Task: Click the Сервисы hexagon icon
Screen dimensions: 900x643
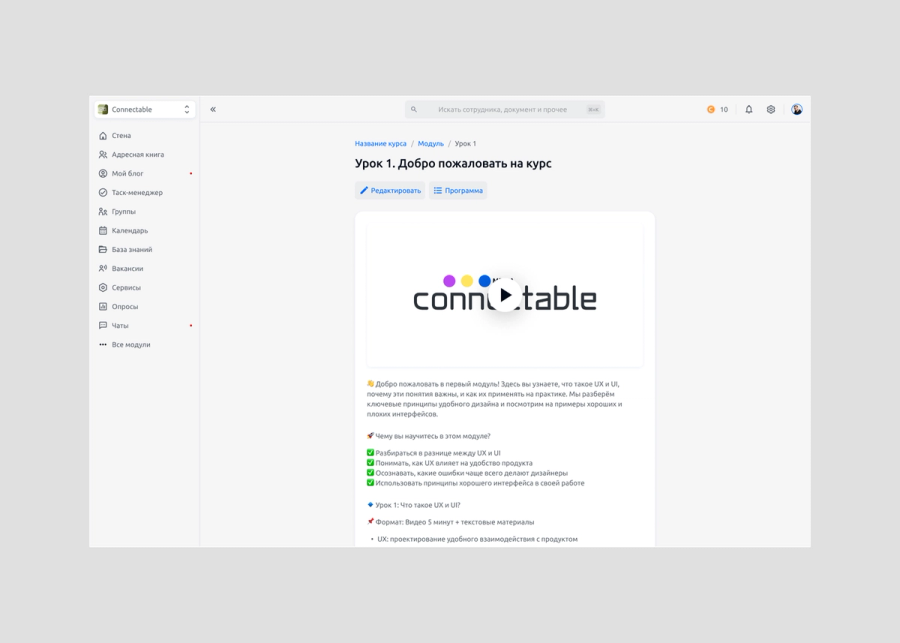Action: [103, 287]
